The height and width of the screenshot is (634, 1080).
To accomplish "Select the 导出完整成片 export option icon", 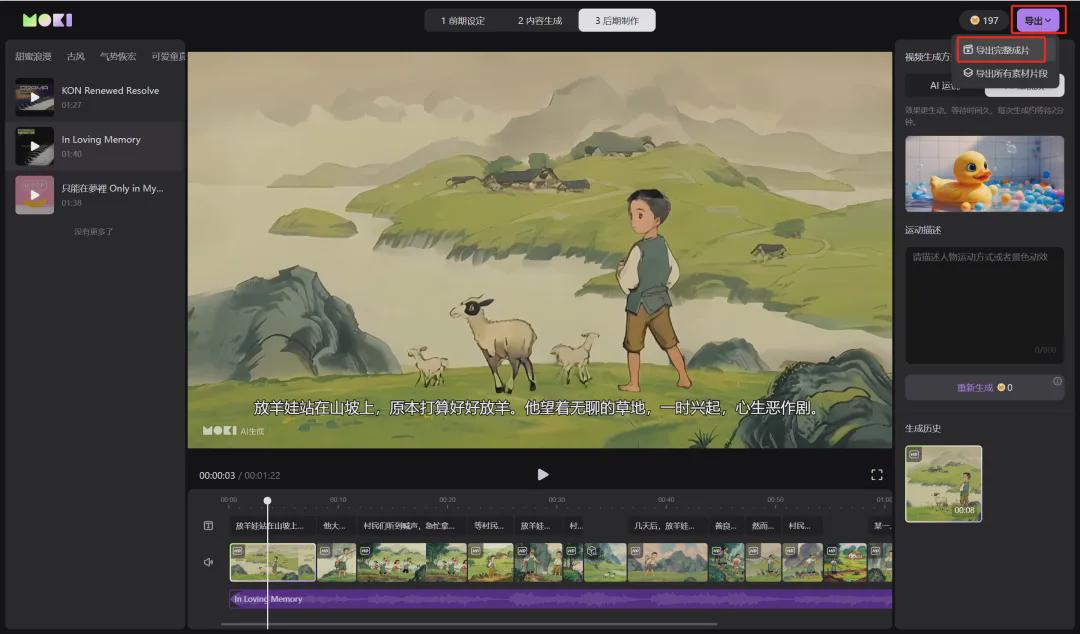I will pyautogui.click(x=969, y=47).
